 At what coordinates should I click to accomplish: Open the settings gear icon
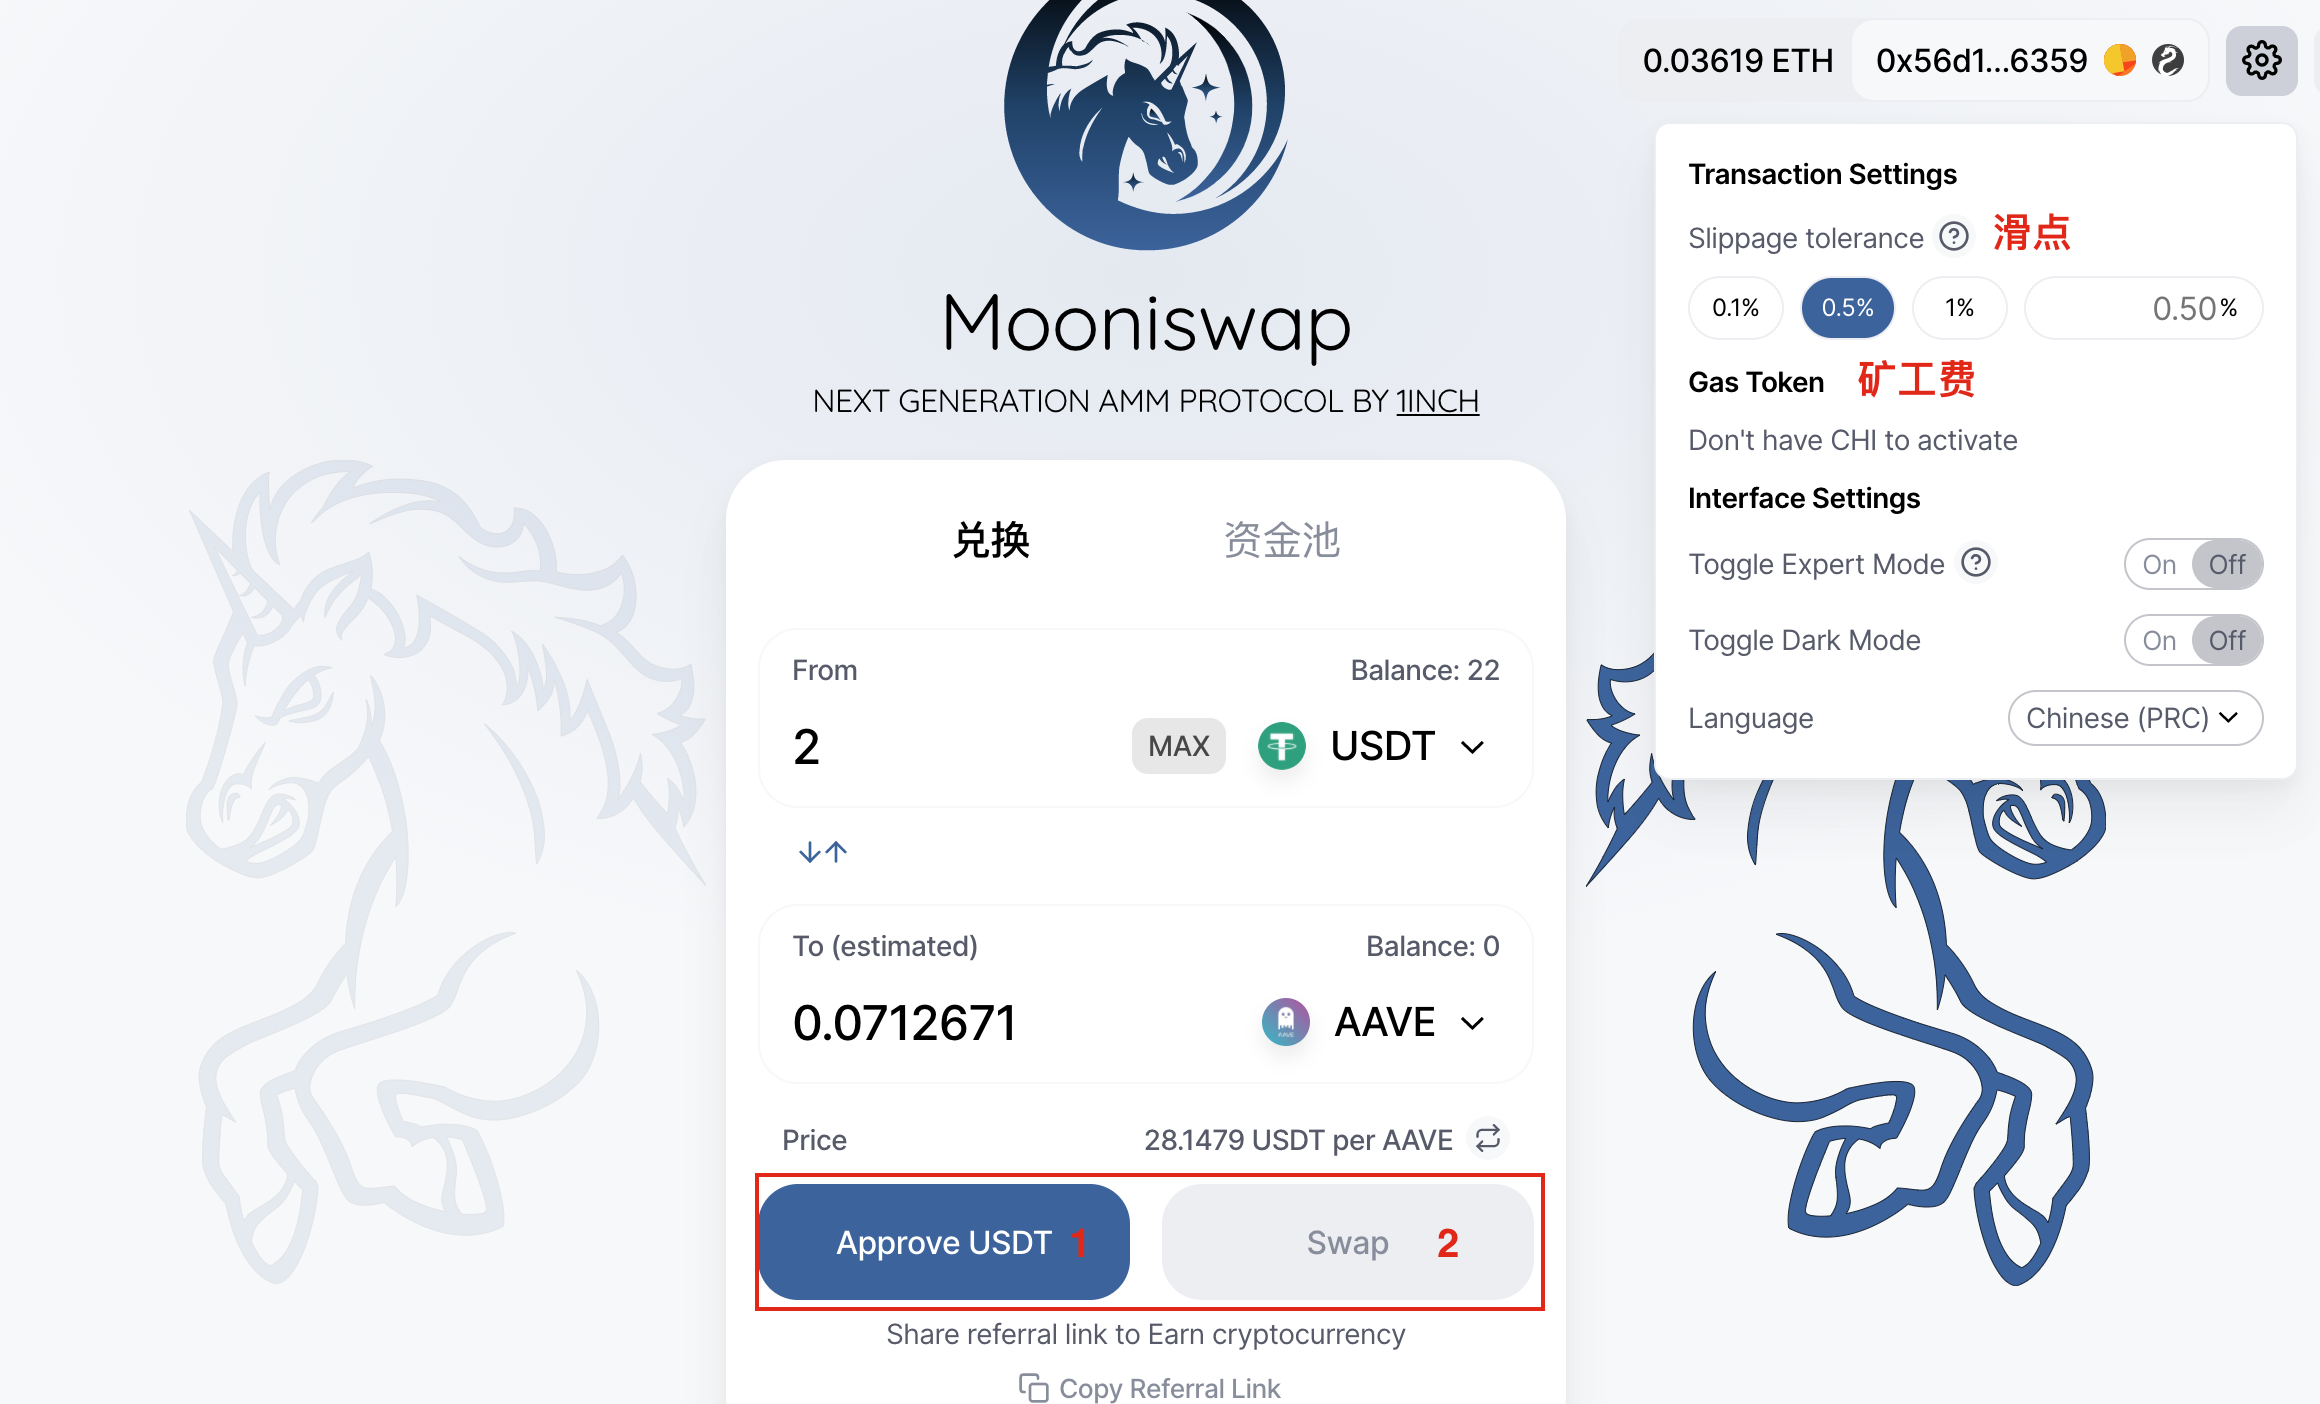(x=2261, y=60)
